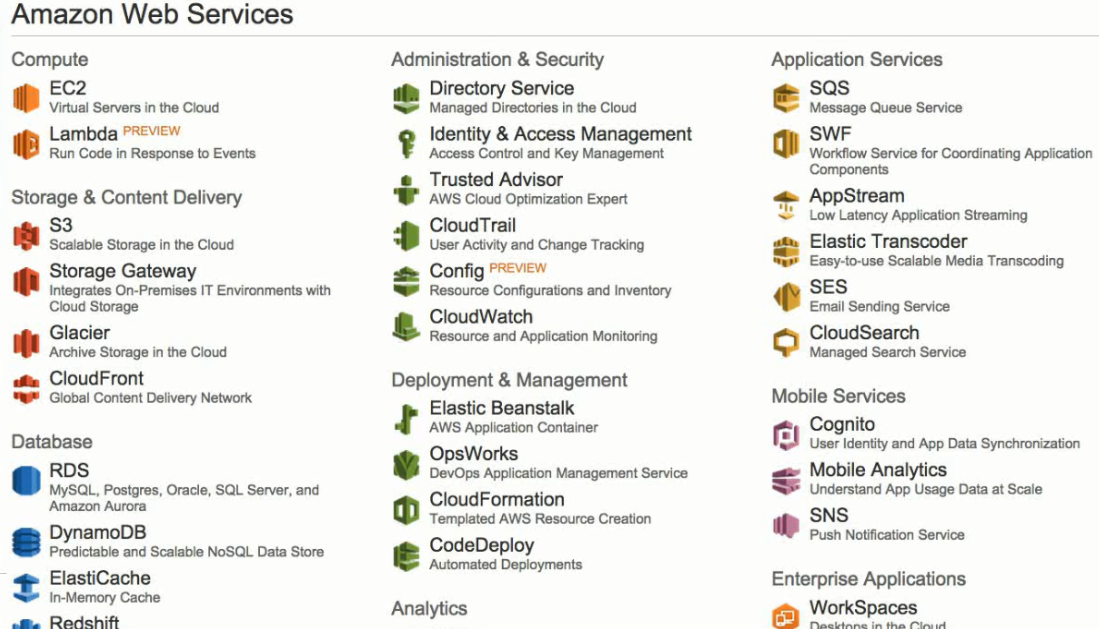Go to the Directory Service page
The height and width of the screenshot is (629, 1099).
tap(502, 88)
